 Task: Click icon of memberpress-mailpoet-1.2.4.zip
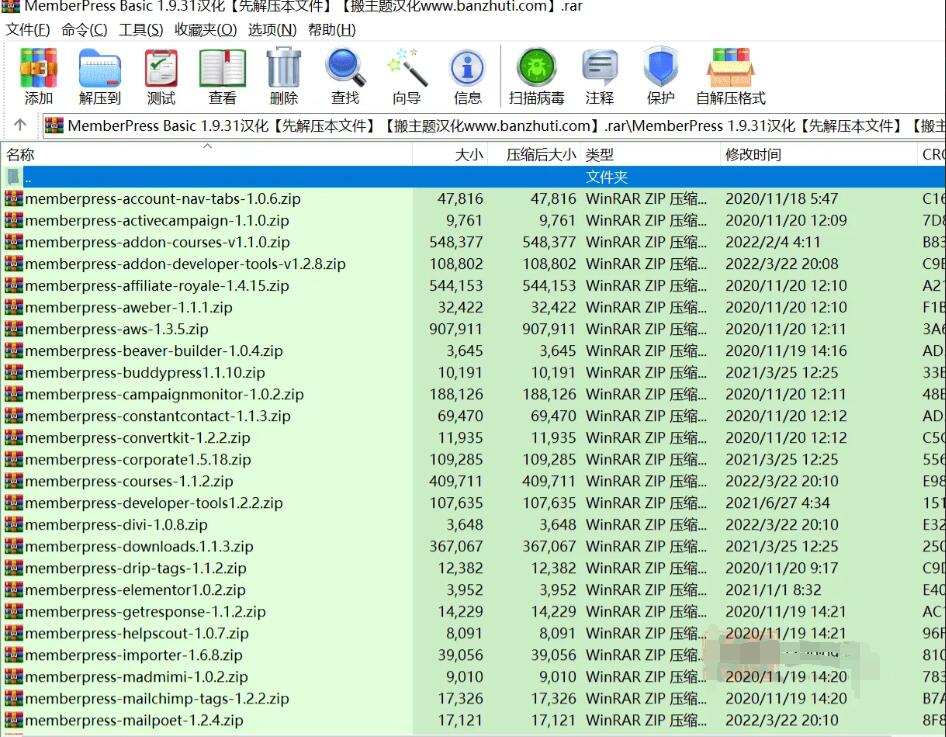pos(13,720)
